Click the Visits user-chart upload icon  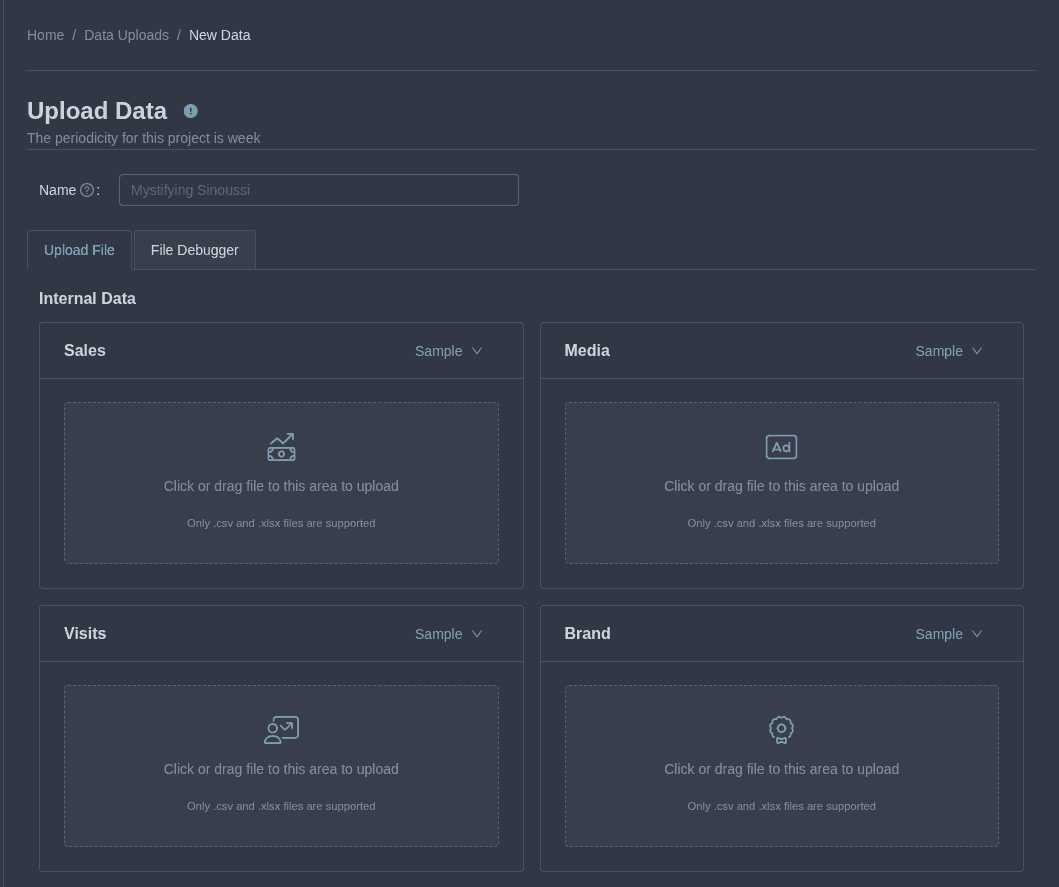(x=281, y=730)
